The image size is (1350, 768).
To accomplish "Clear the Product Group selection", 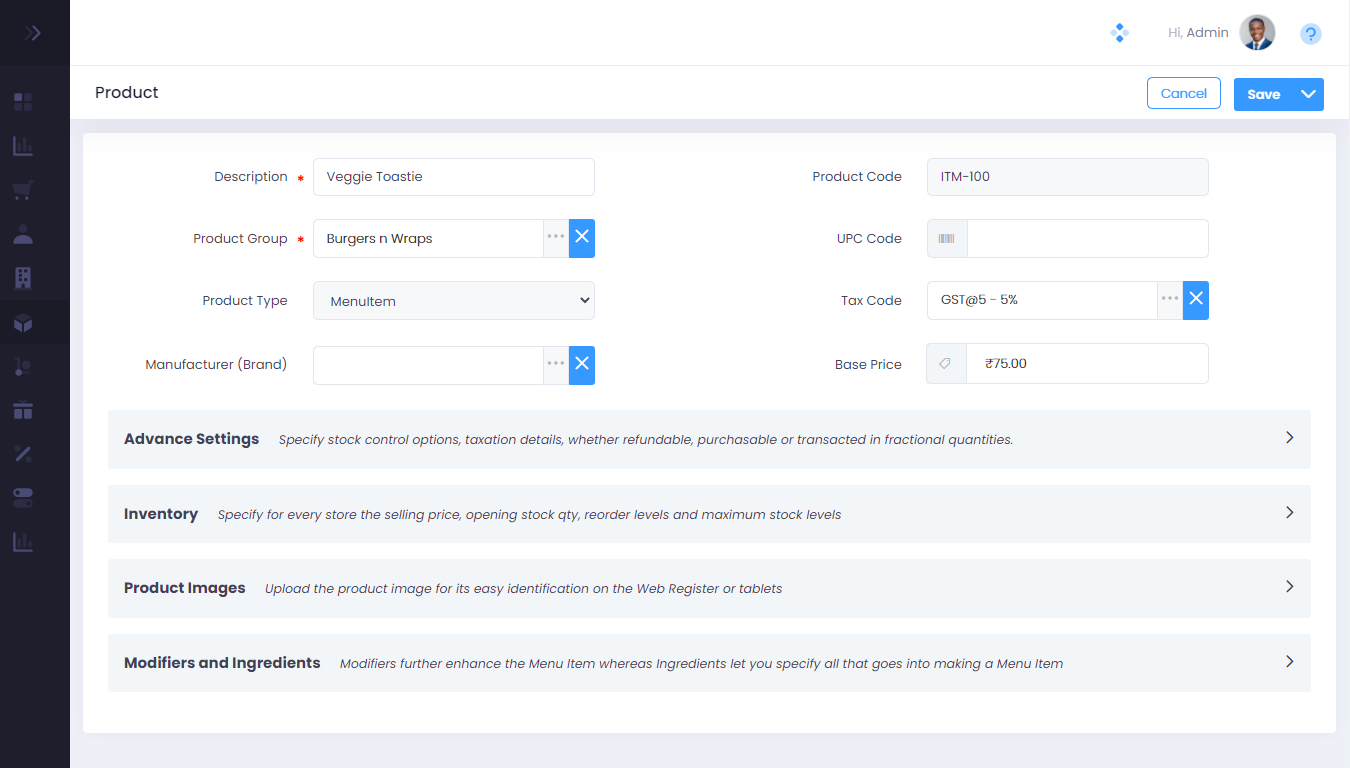I will click(x=582, y=238).
